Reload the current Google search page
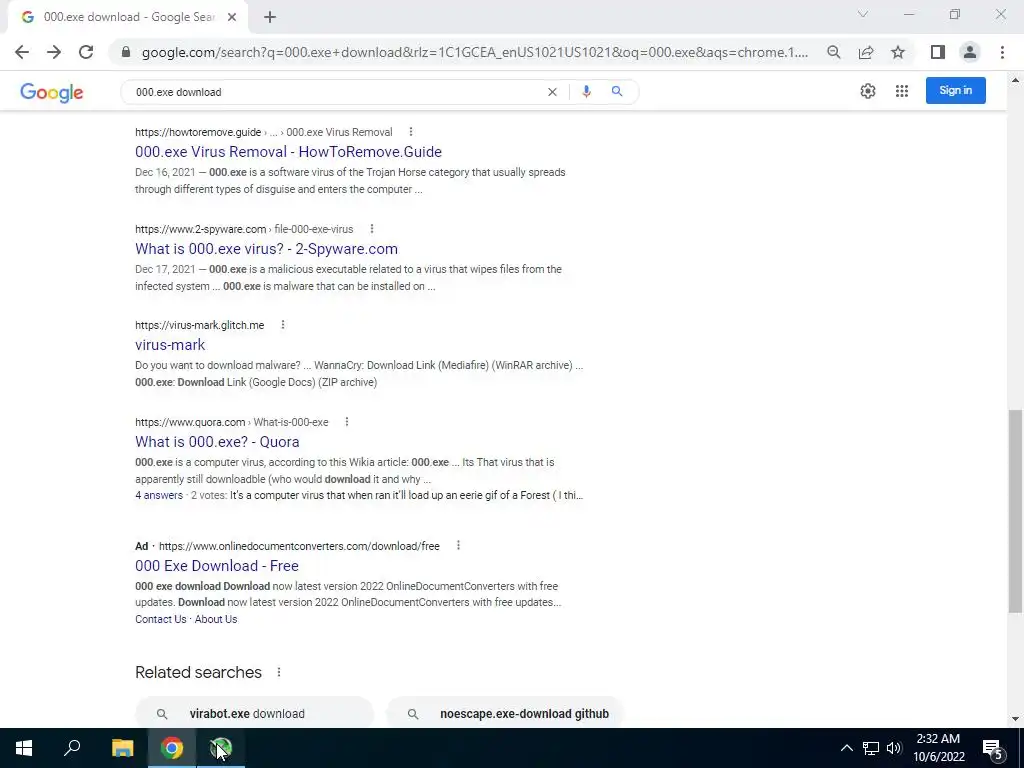 pos(86,52)
